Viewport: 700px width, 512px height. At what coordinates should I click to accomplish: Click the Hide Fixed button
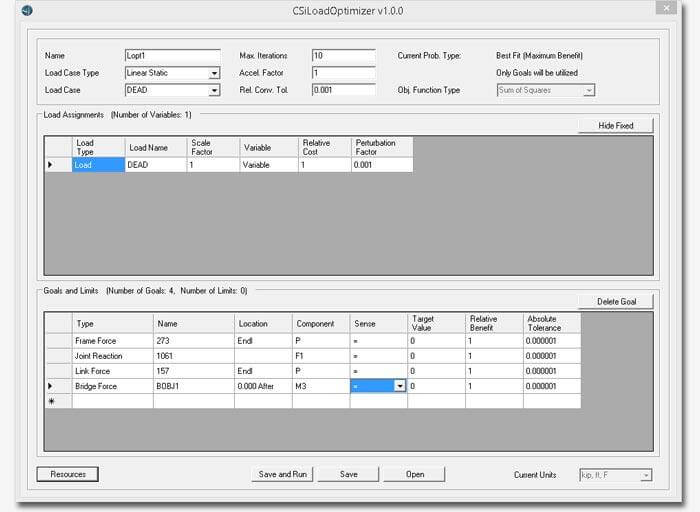coord(616,126)
